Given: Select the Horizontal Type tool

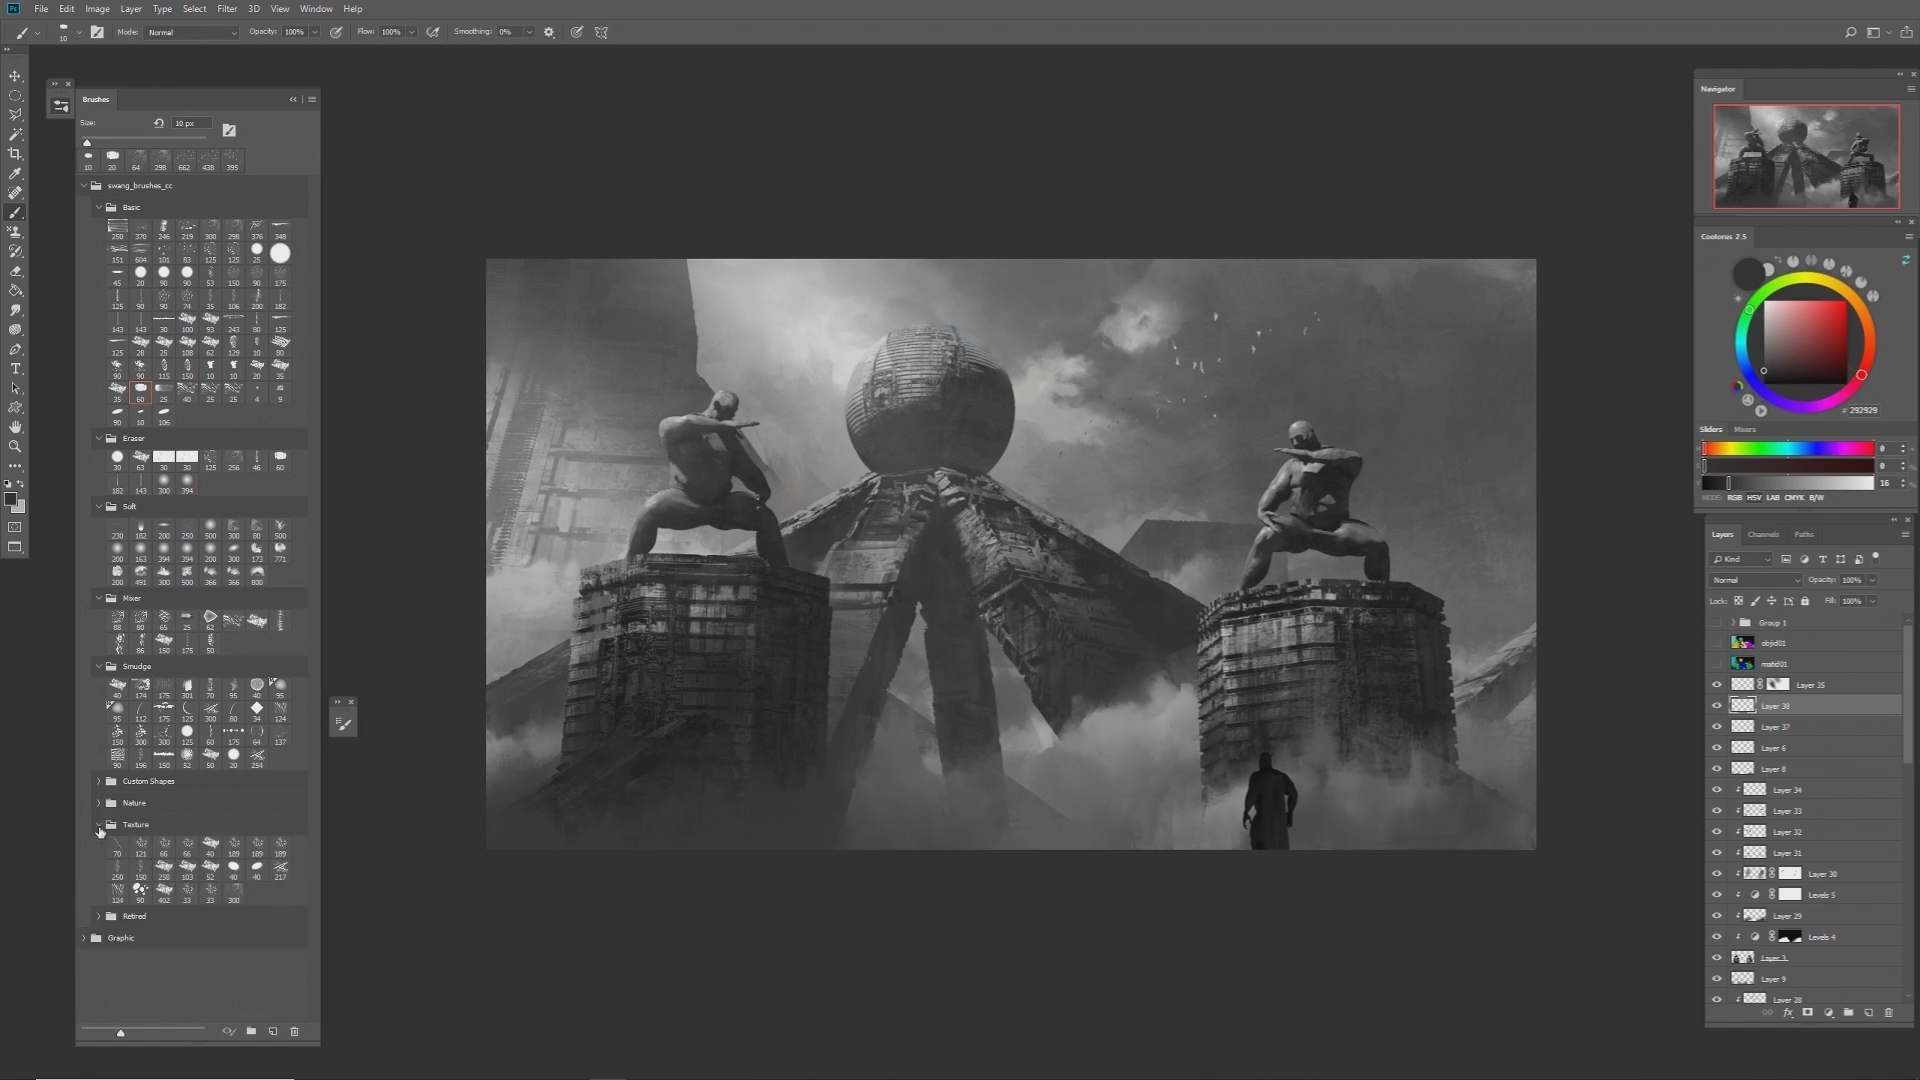Looking at the screenshot, I should [15, 369].
